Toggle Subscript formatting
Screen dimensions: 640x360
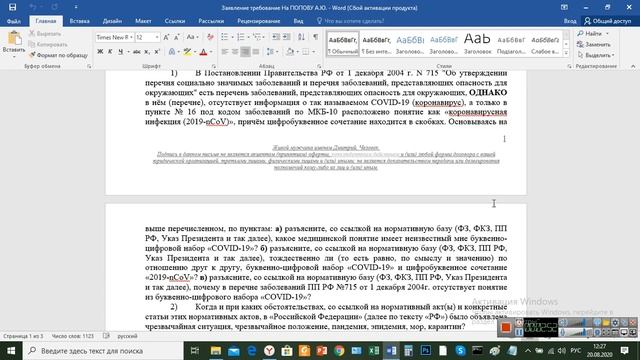coord(147,52)
